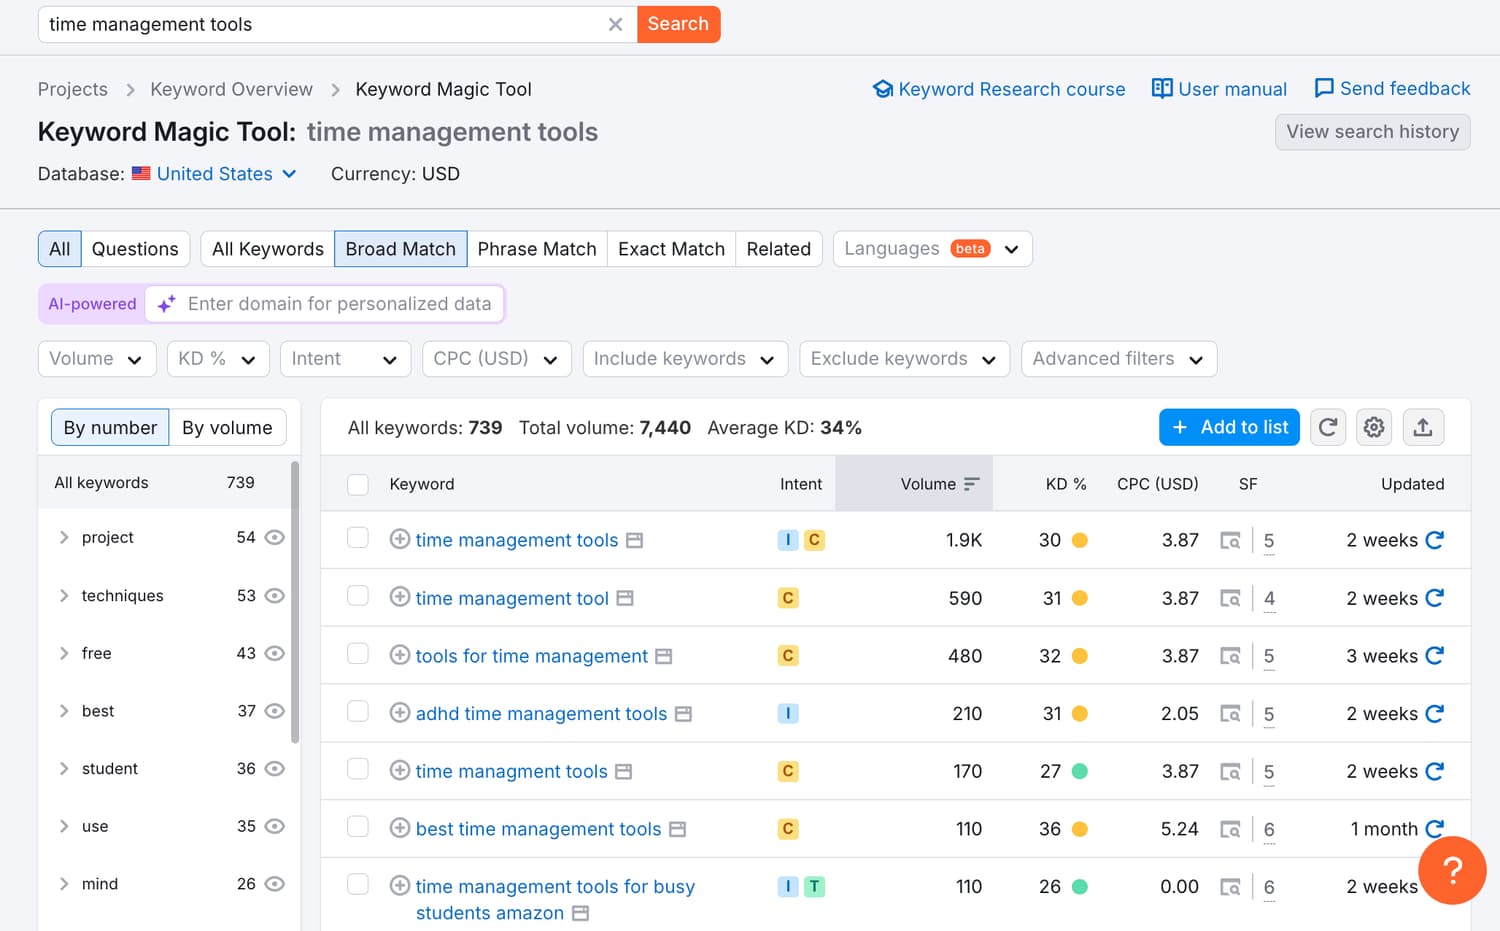Switch to the Related tab

click(x=779, y=249)
